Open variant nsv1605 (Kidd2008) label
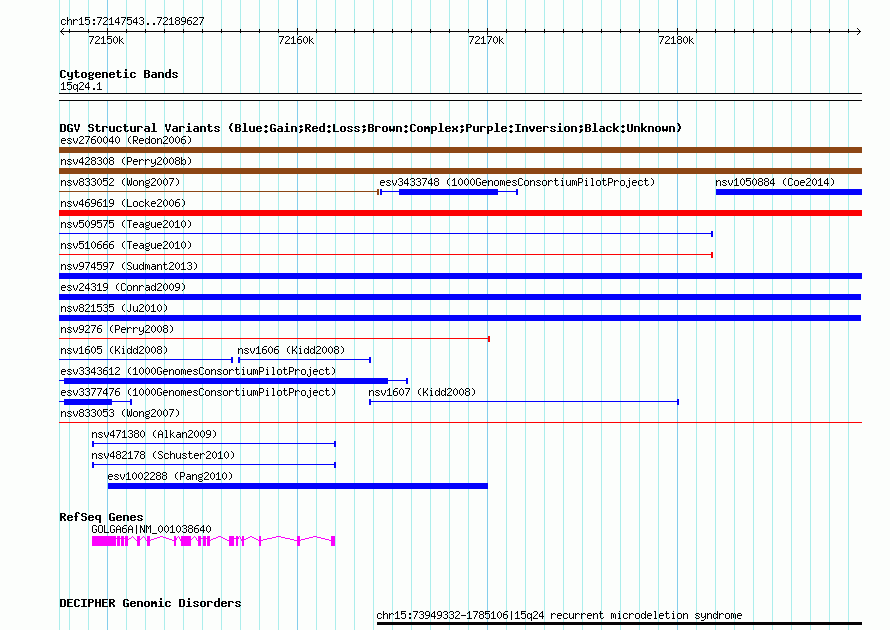Viewport: 890px width, 630px height. coord(114,350)
